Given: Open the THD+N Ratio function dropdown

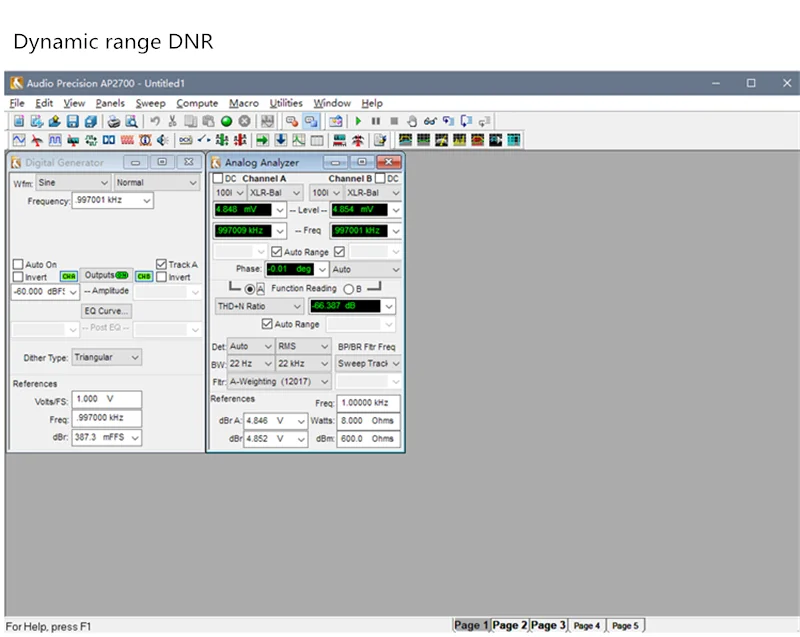Looking at the screenshot, I should [259, 307].
